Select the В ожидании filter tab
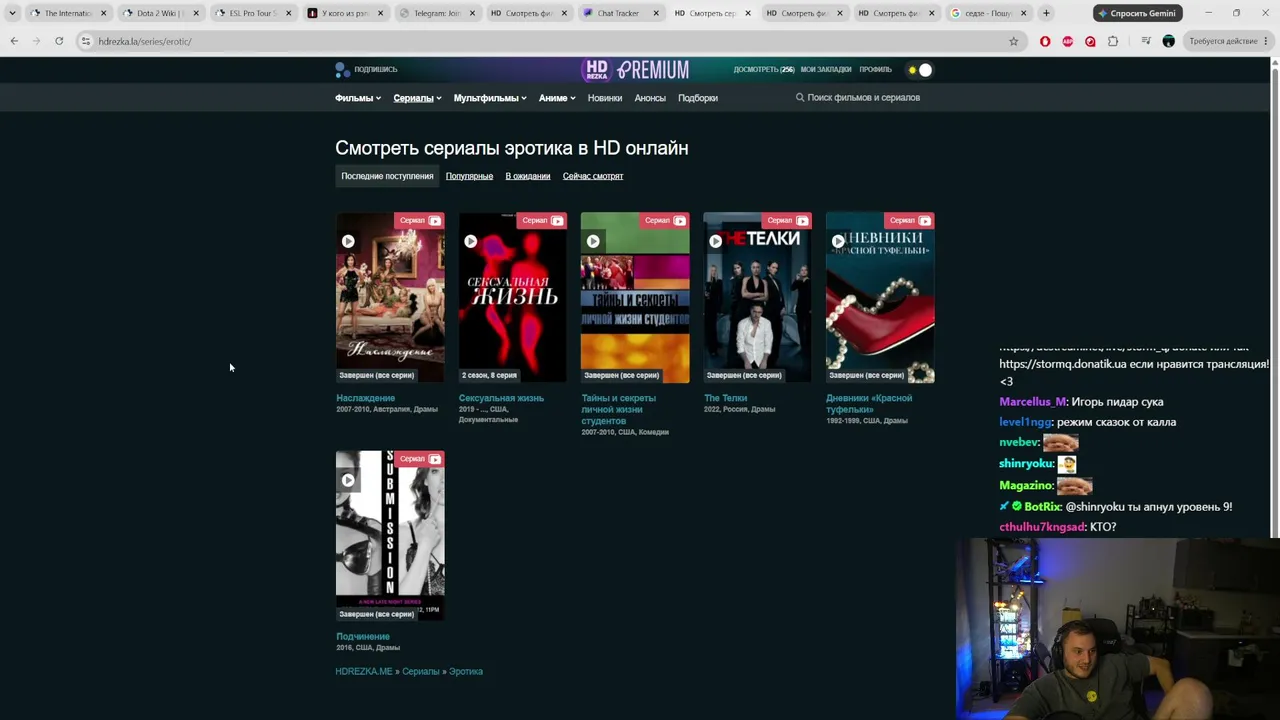This screenshot has width=1280, height=720. click(x=528, y=176)
